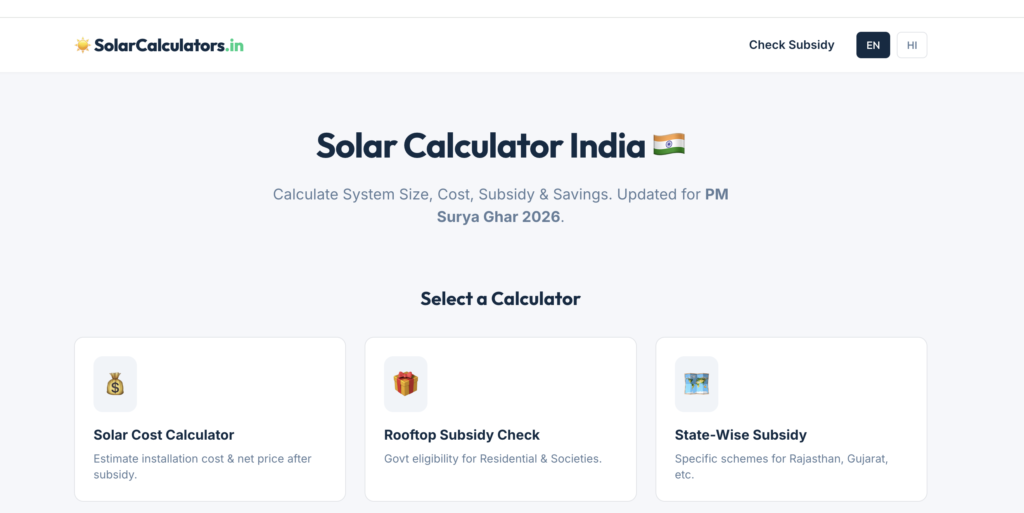Open the SolarCalculators.in home link
This screenshot has width=1024, height=513.
point(168,45)
